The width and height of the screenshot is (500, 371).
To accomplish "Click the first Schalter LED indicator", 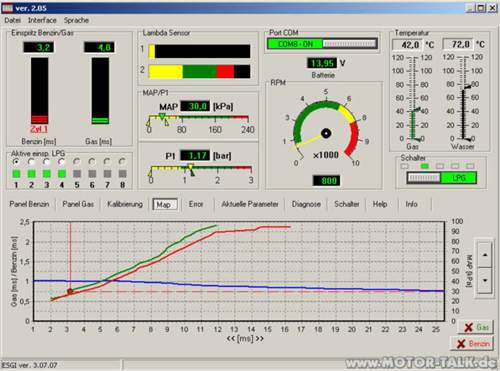I will tap(405, 166).
